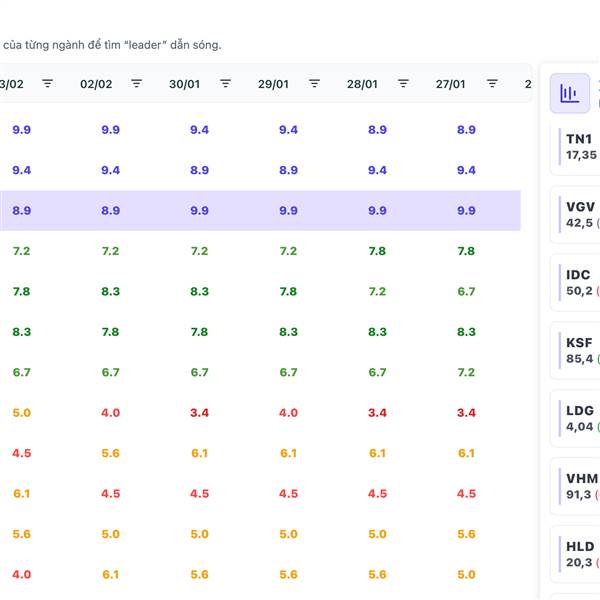
Task: Click the 27/01 column header label
Action: click(451, 84)
